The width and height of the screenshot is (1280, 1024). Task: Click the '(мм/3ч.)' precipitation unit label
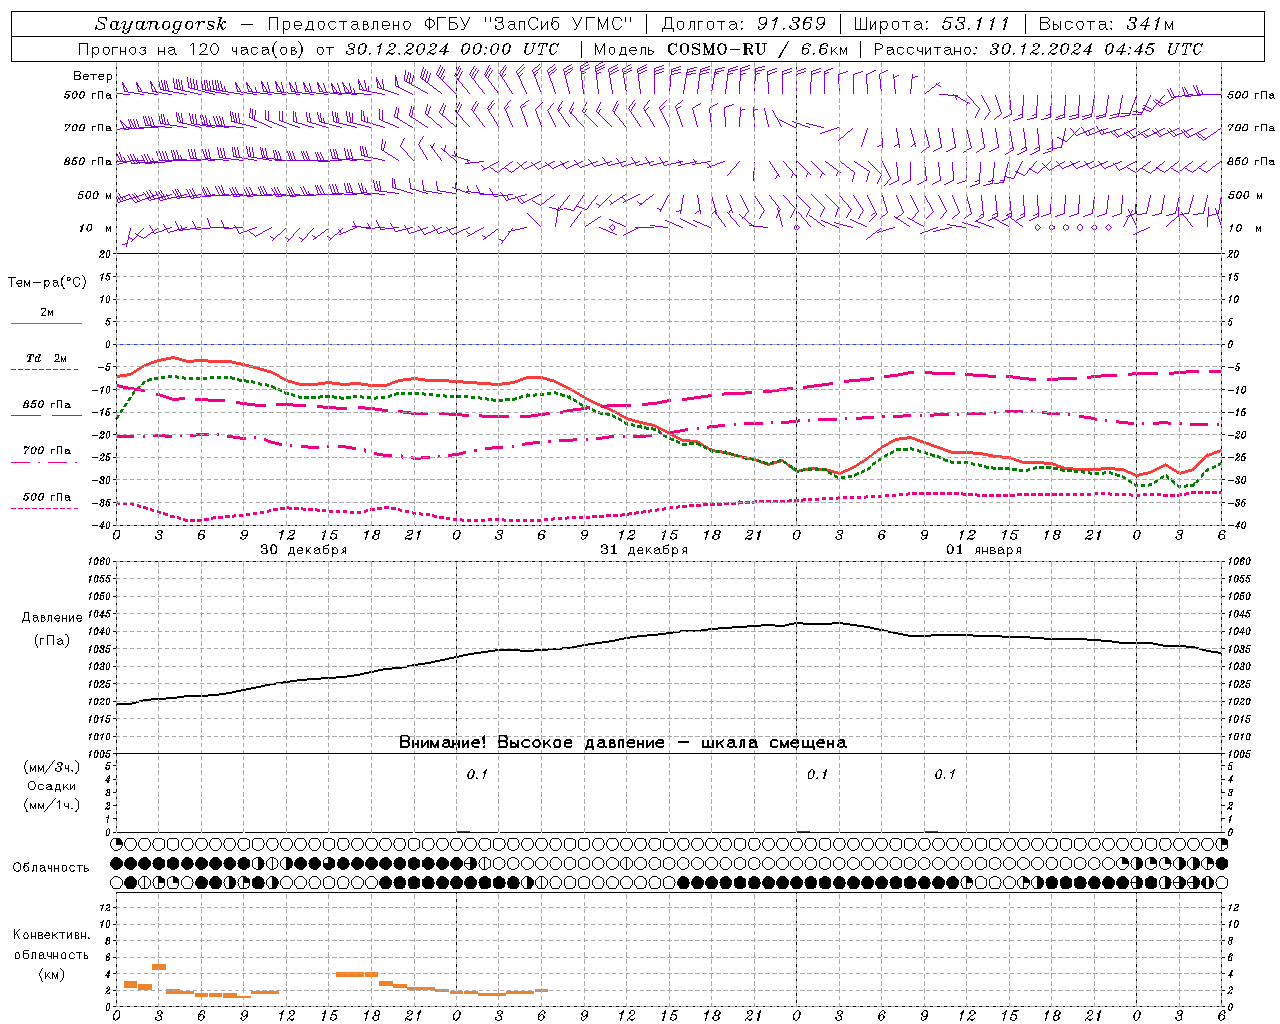[51, 767]
